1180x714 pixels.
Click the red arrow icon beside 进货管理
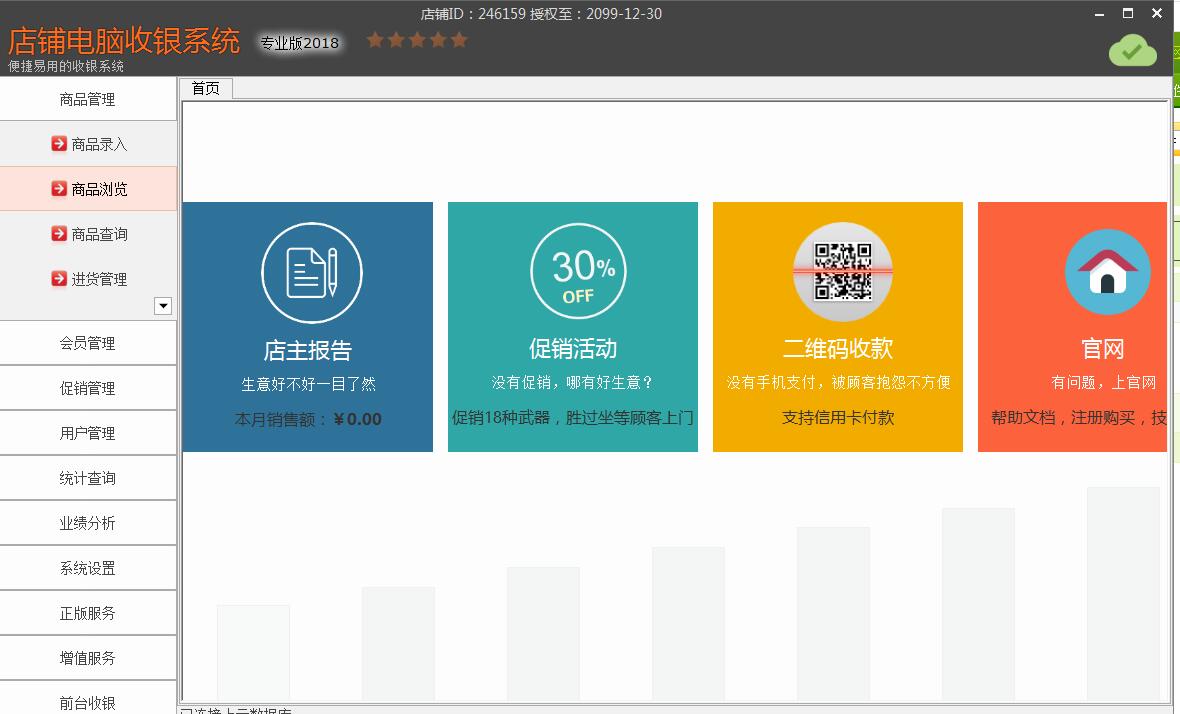click(59, 279)
